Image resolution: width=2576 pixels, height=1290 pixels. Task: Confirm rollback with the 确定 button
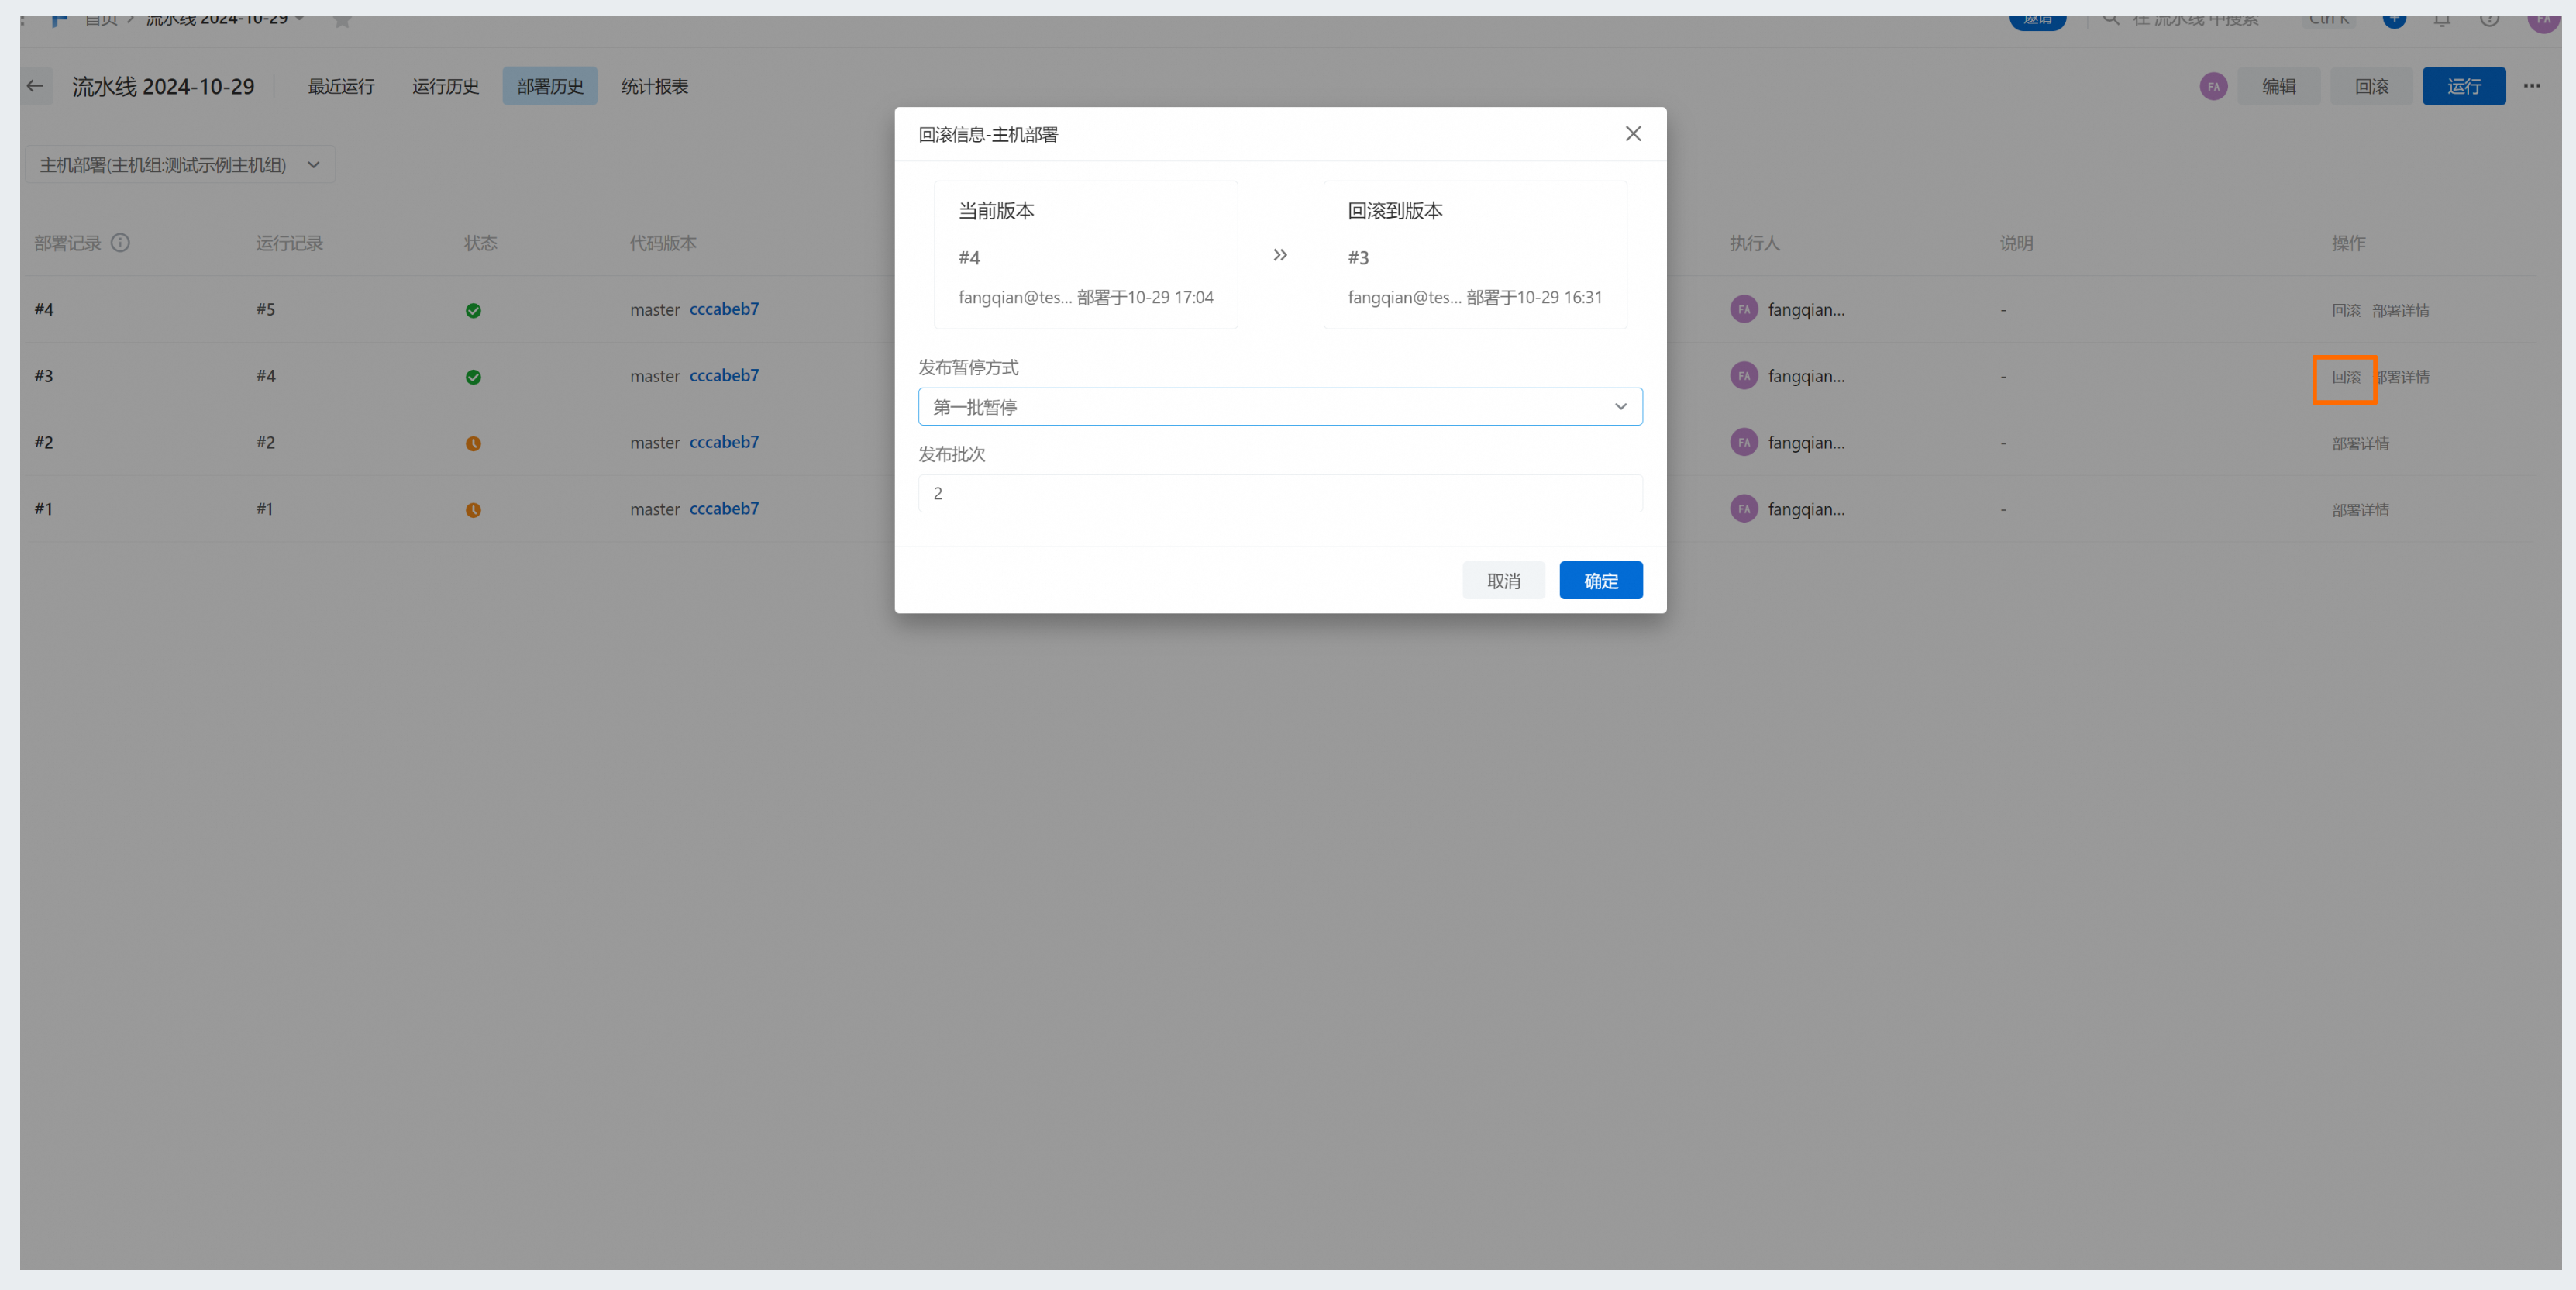point(1601,581)
